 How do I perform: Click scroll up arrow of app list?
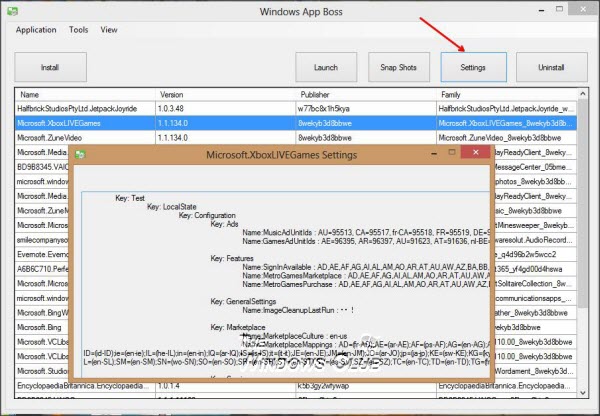tap(582, 93)
